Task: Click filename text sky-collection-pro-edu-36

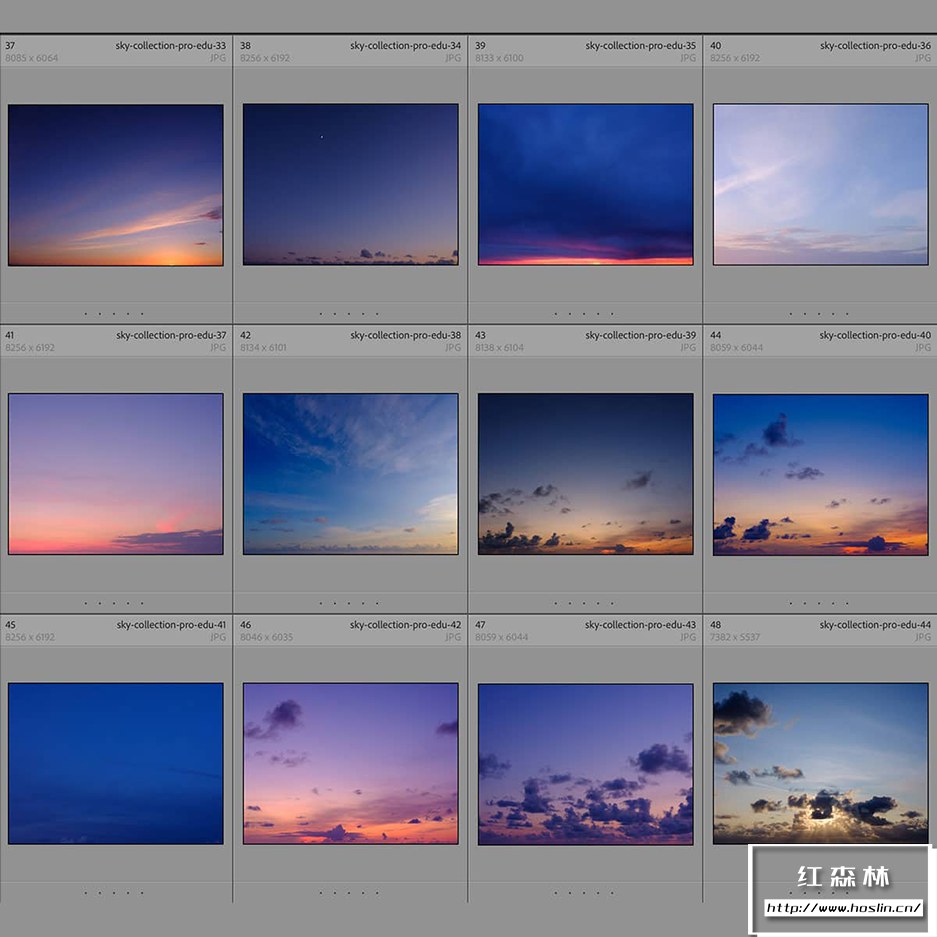Action: [875, 45]
